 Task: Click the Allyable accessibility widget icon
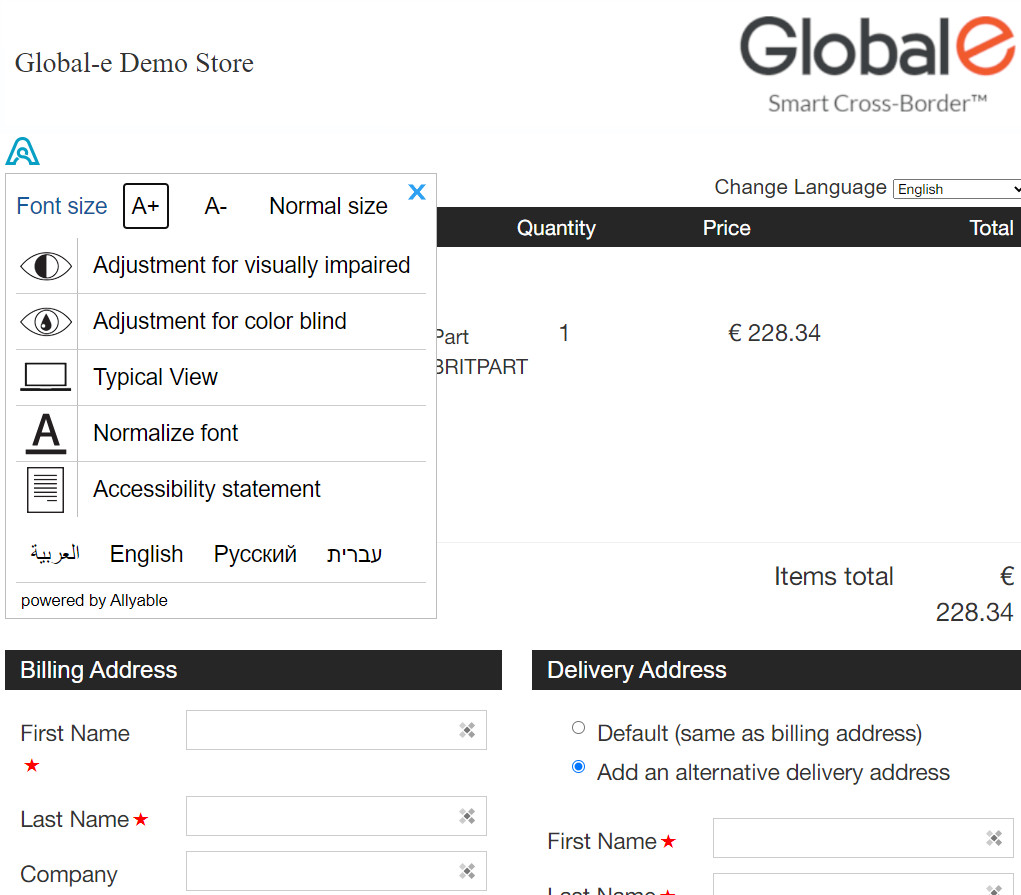(22, 151)
